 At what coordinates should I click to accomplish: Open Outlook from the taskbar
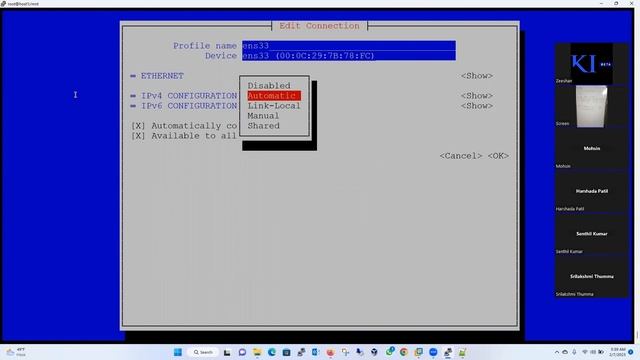(x=316, y=352)
